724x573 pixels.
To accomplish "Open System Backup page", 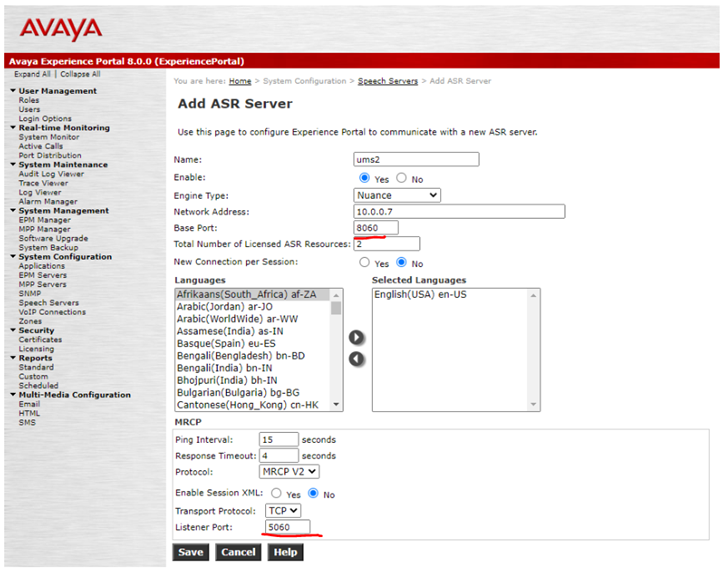I will (x=48, y=248).
